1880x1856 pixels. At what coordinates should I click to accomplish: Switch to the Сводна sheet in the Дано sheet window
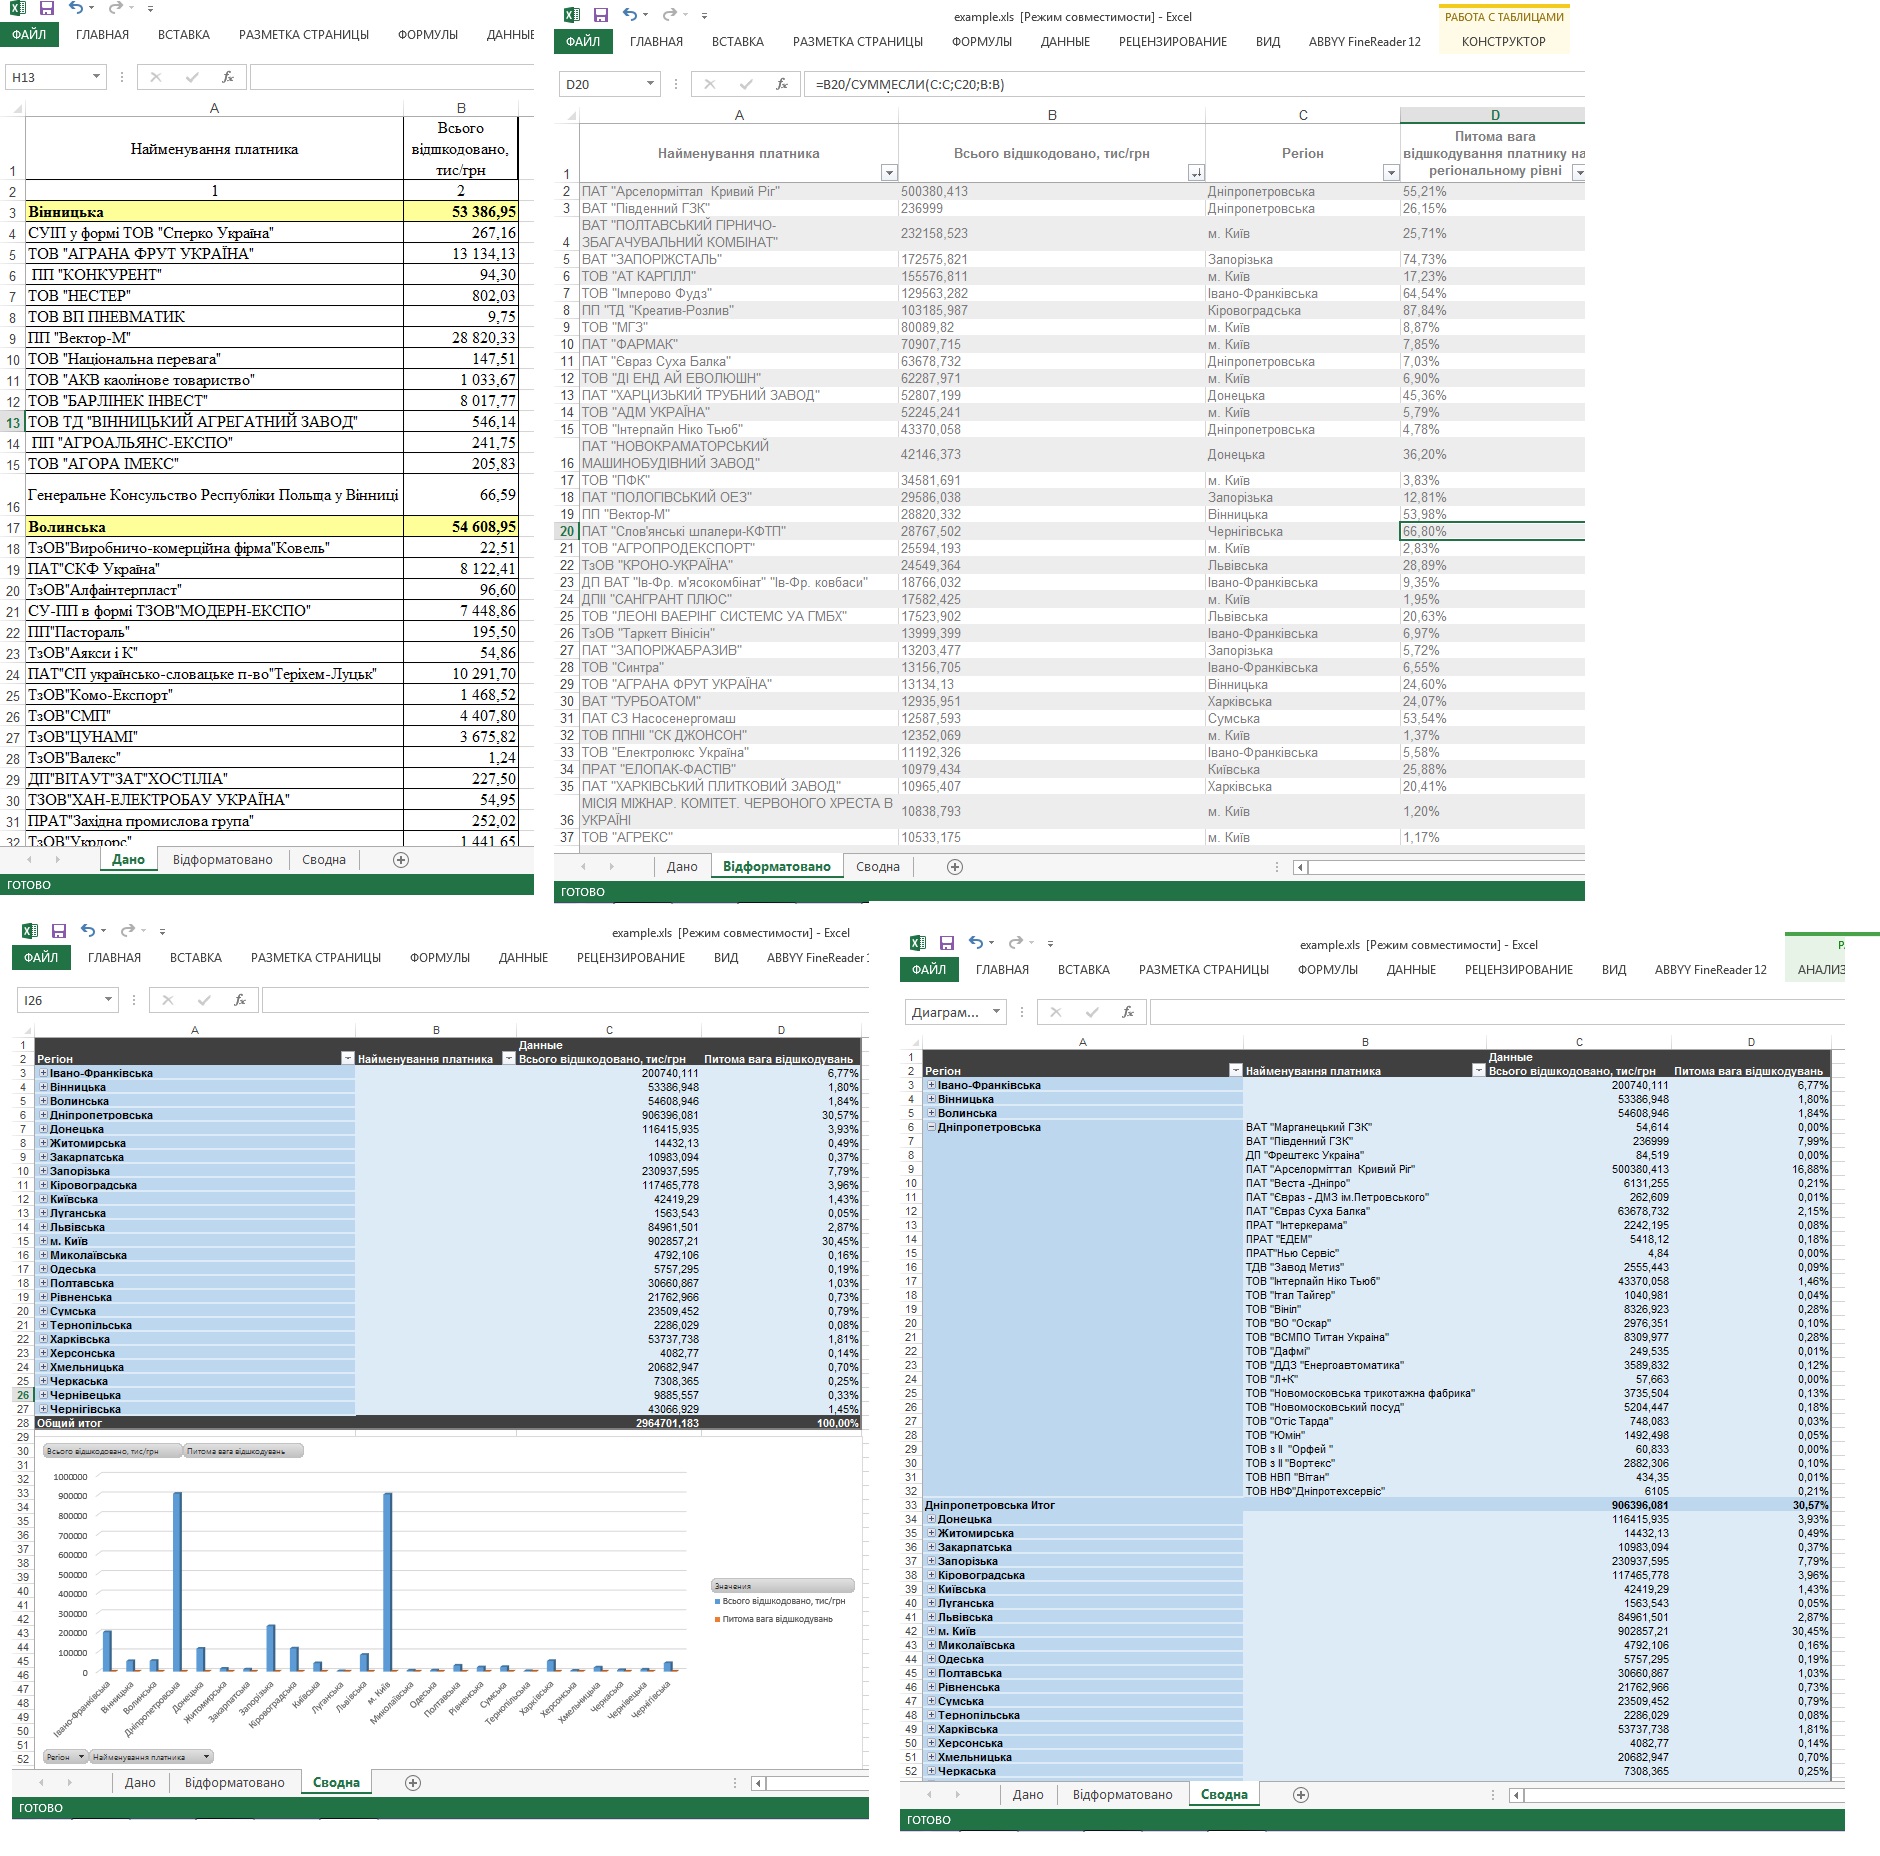[324, 860]
